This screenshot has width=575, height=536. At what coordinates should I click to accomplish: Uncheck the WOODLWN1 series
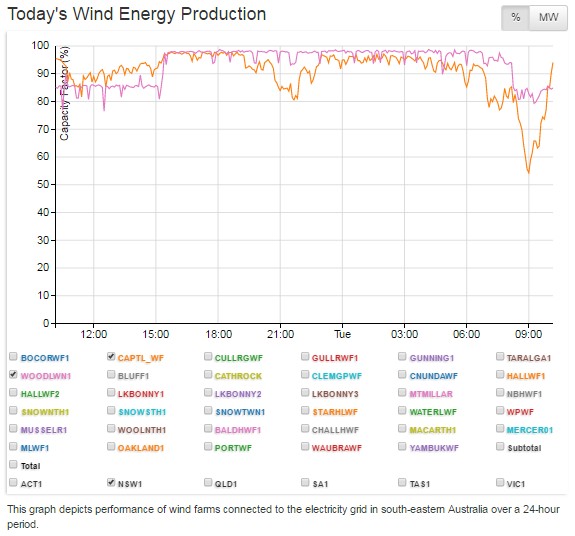point(13,374)
